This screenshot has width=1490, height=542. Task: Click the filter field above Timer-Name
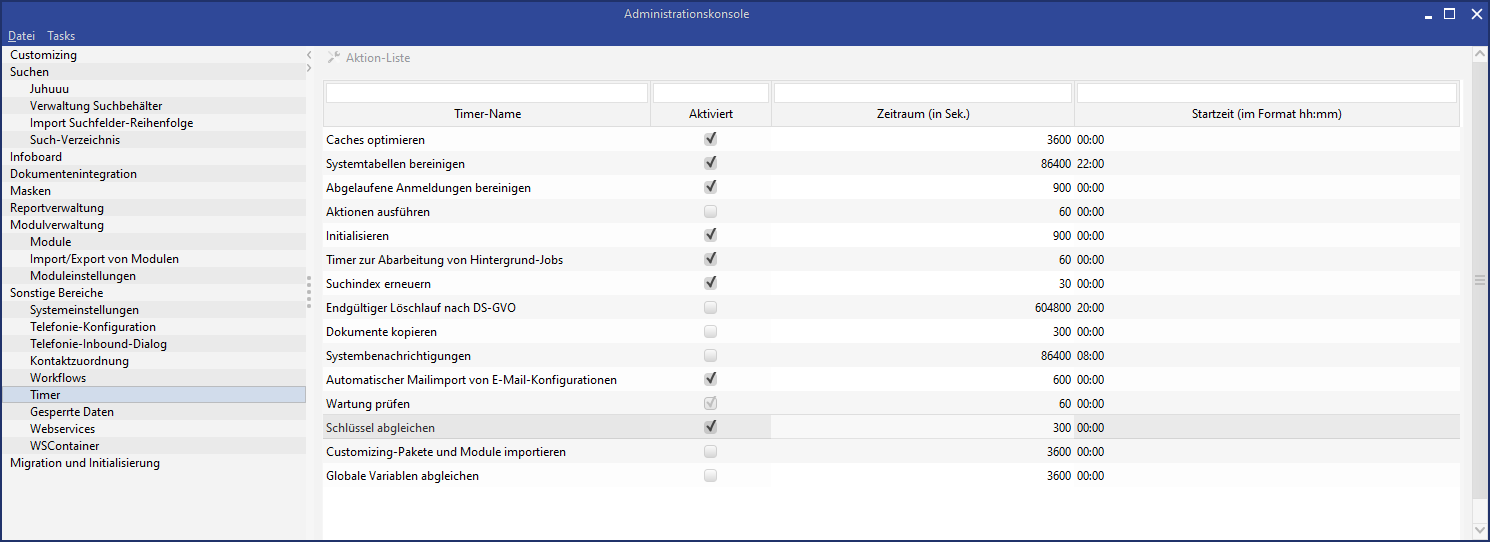click(x=487, y=93)
